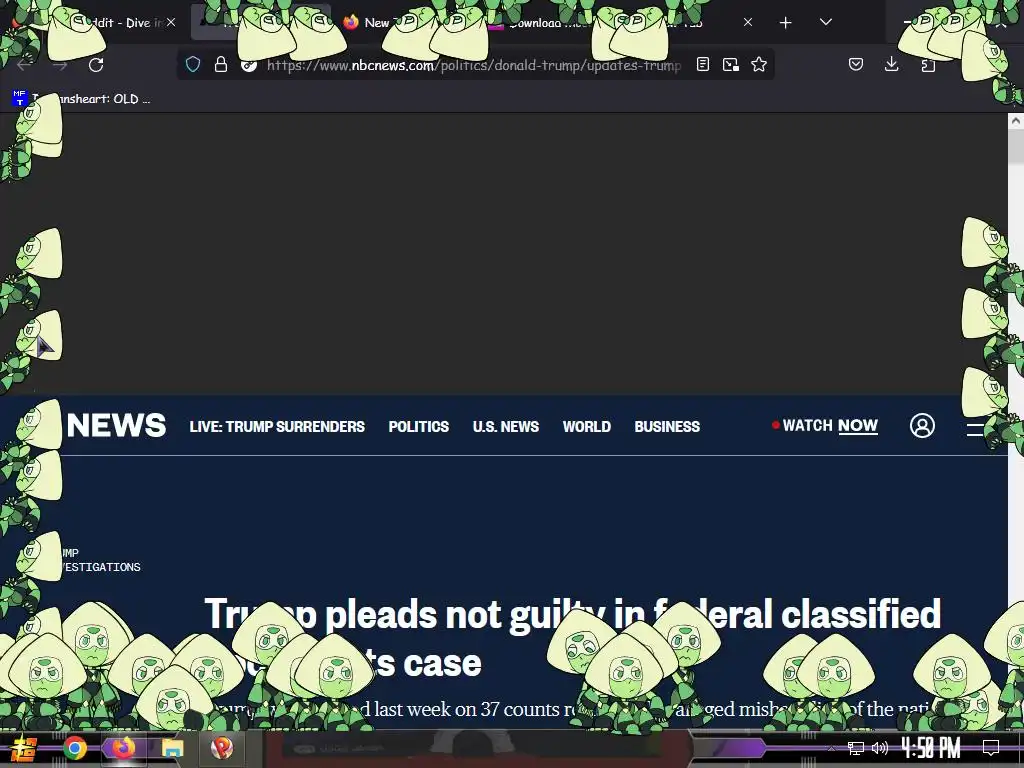The width and height of the screenshot is (1024, 768).
Task: Expand the list all tabs chevron
Action: point(825,22)
